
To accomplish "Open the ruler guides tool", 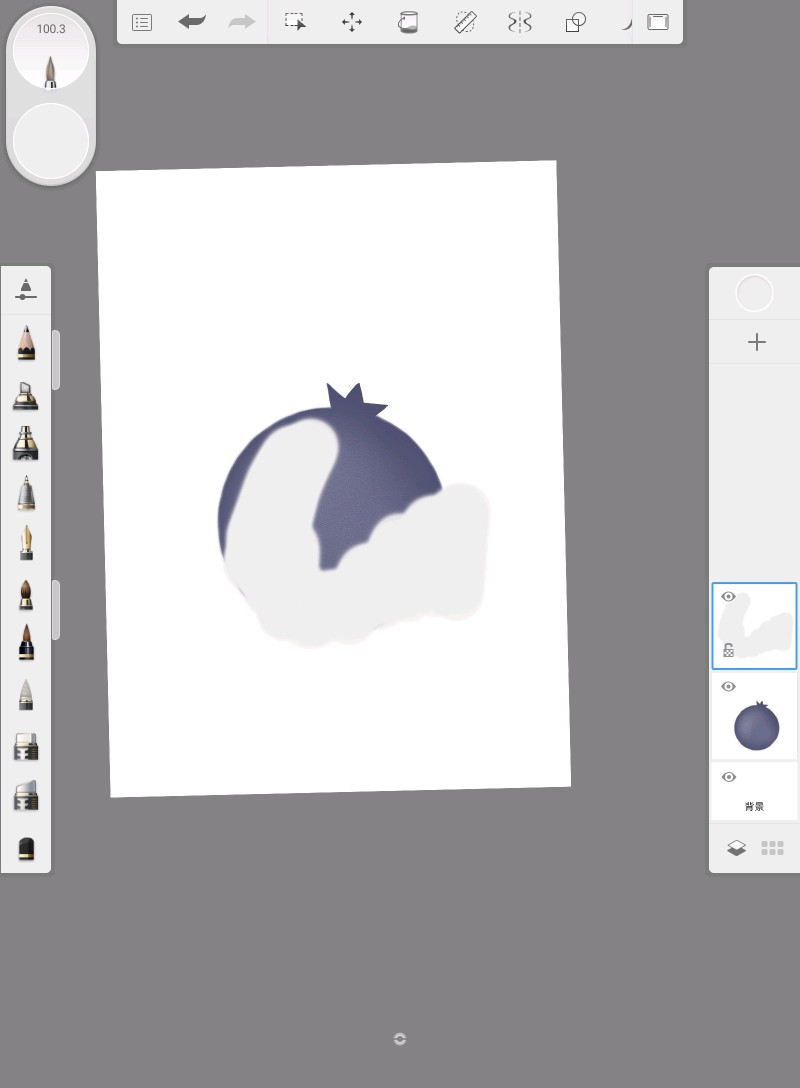I will [x=465, y=22].
